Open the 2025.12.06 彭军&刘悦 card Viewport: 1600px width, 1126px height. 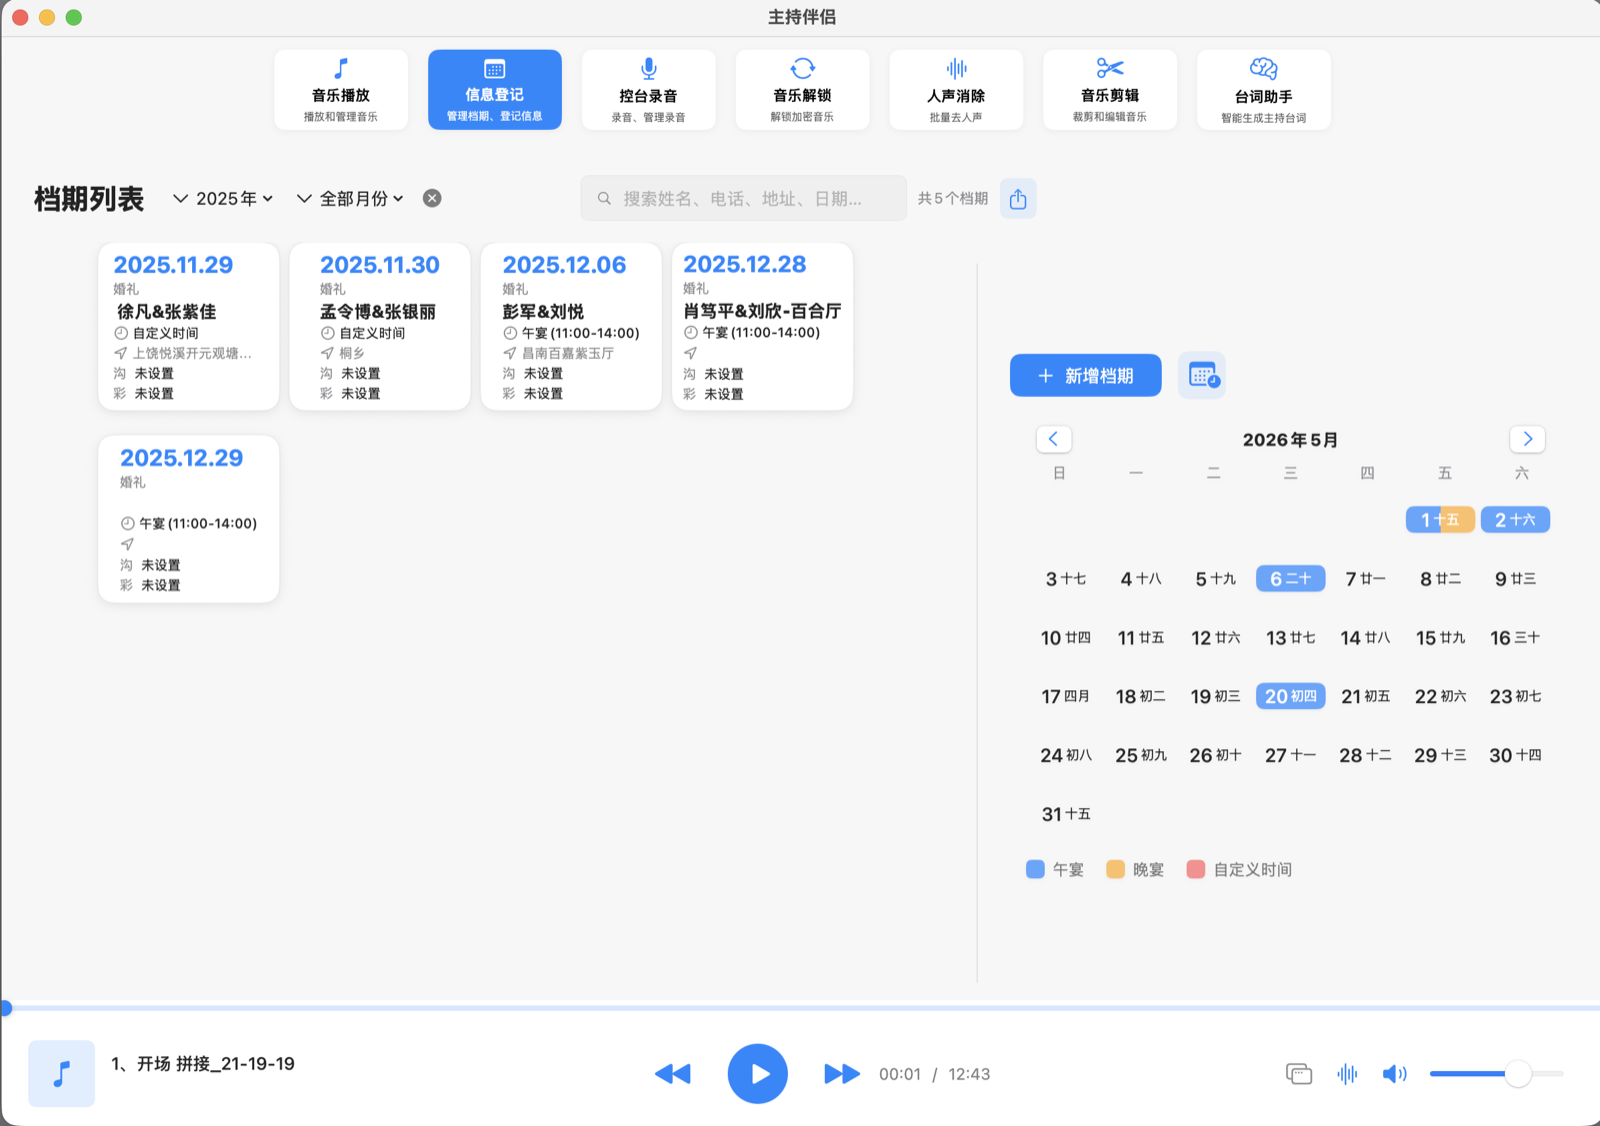tap(571, 327)
